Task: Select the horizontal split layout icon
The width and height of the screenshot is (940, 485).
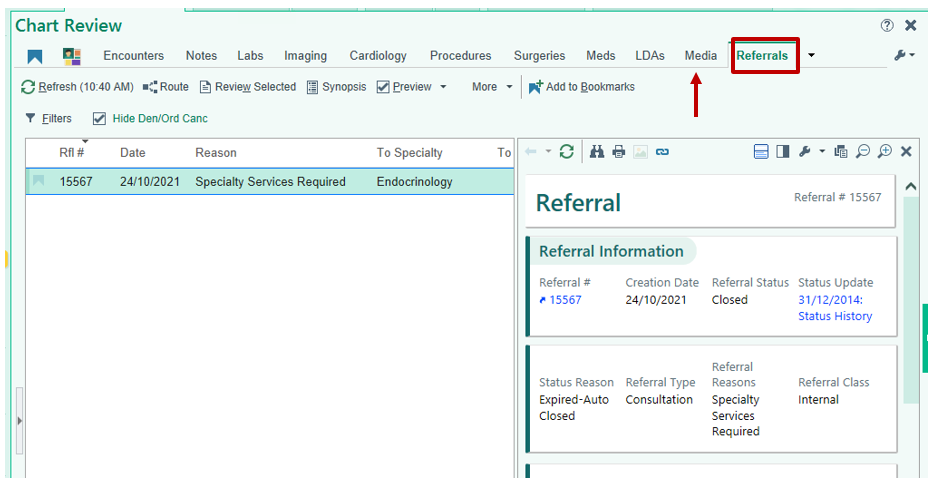Action: pos(761,152)
